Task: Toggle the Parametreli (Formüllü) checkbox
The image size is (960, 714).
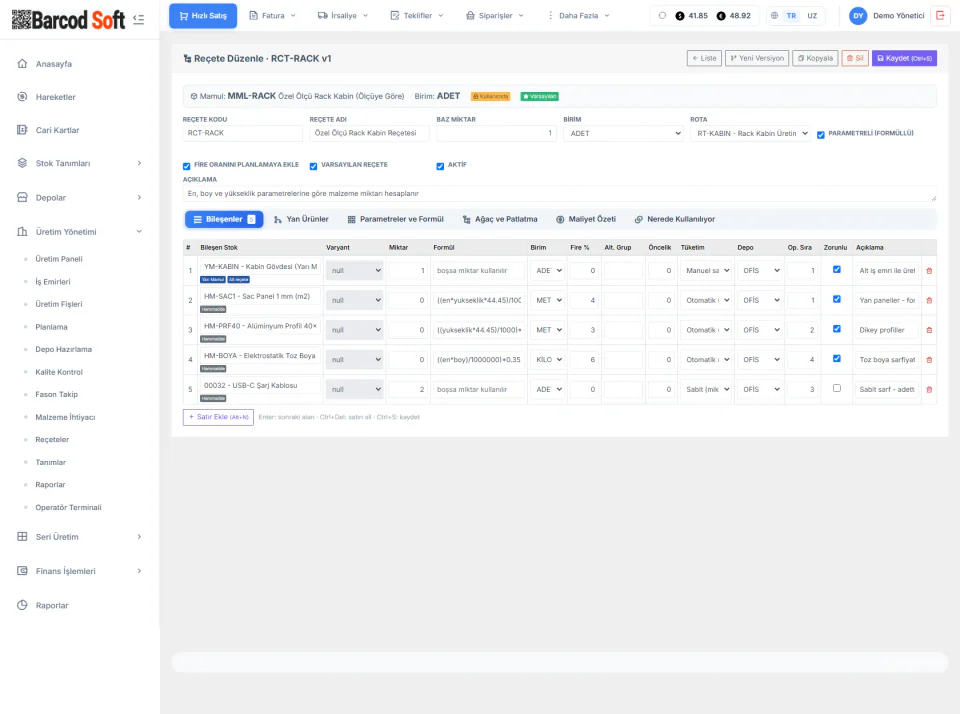Action: coord(820,135)
